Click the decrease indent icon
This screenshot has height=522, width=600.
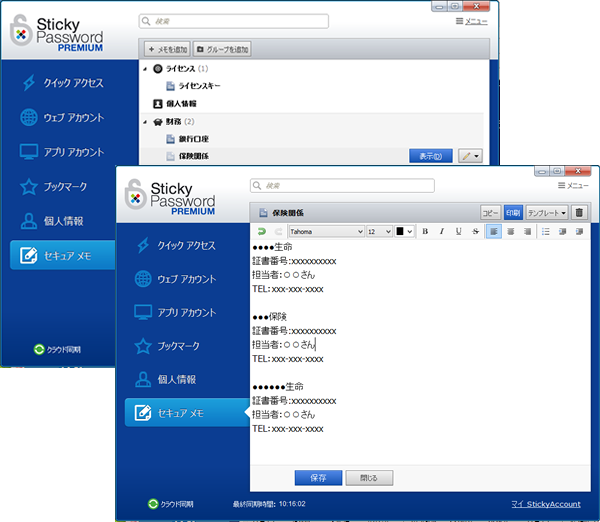tap(562, 232)
